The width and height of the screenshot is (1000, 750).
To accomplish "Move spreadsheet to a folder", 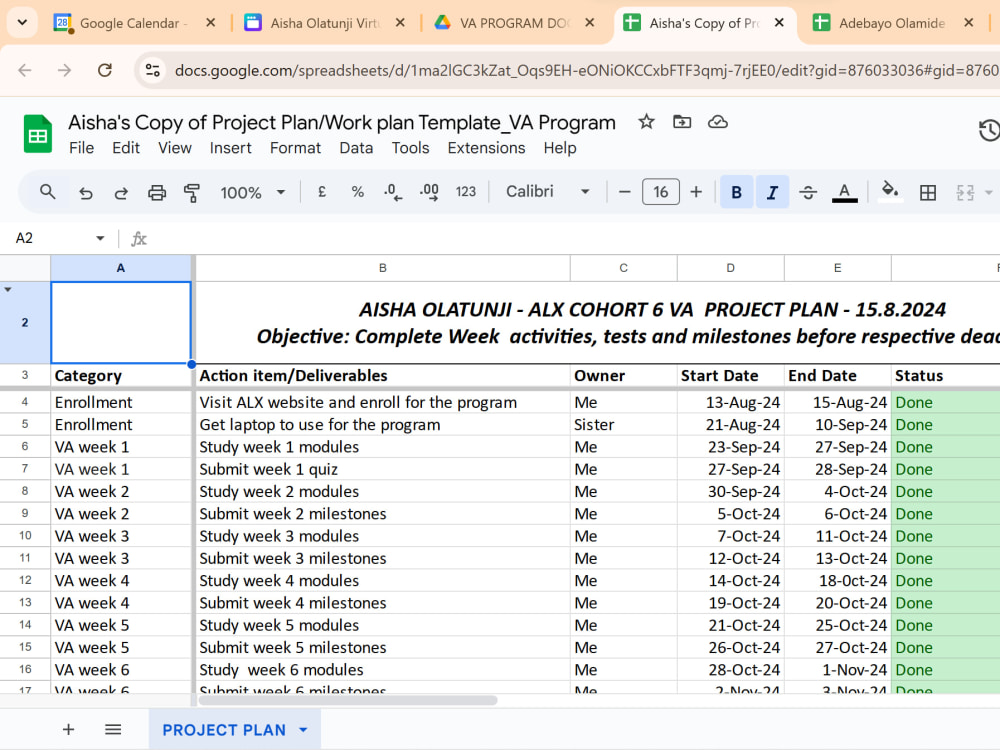I will pos(682,122).
